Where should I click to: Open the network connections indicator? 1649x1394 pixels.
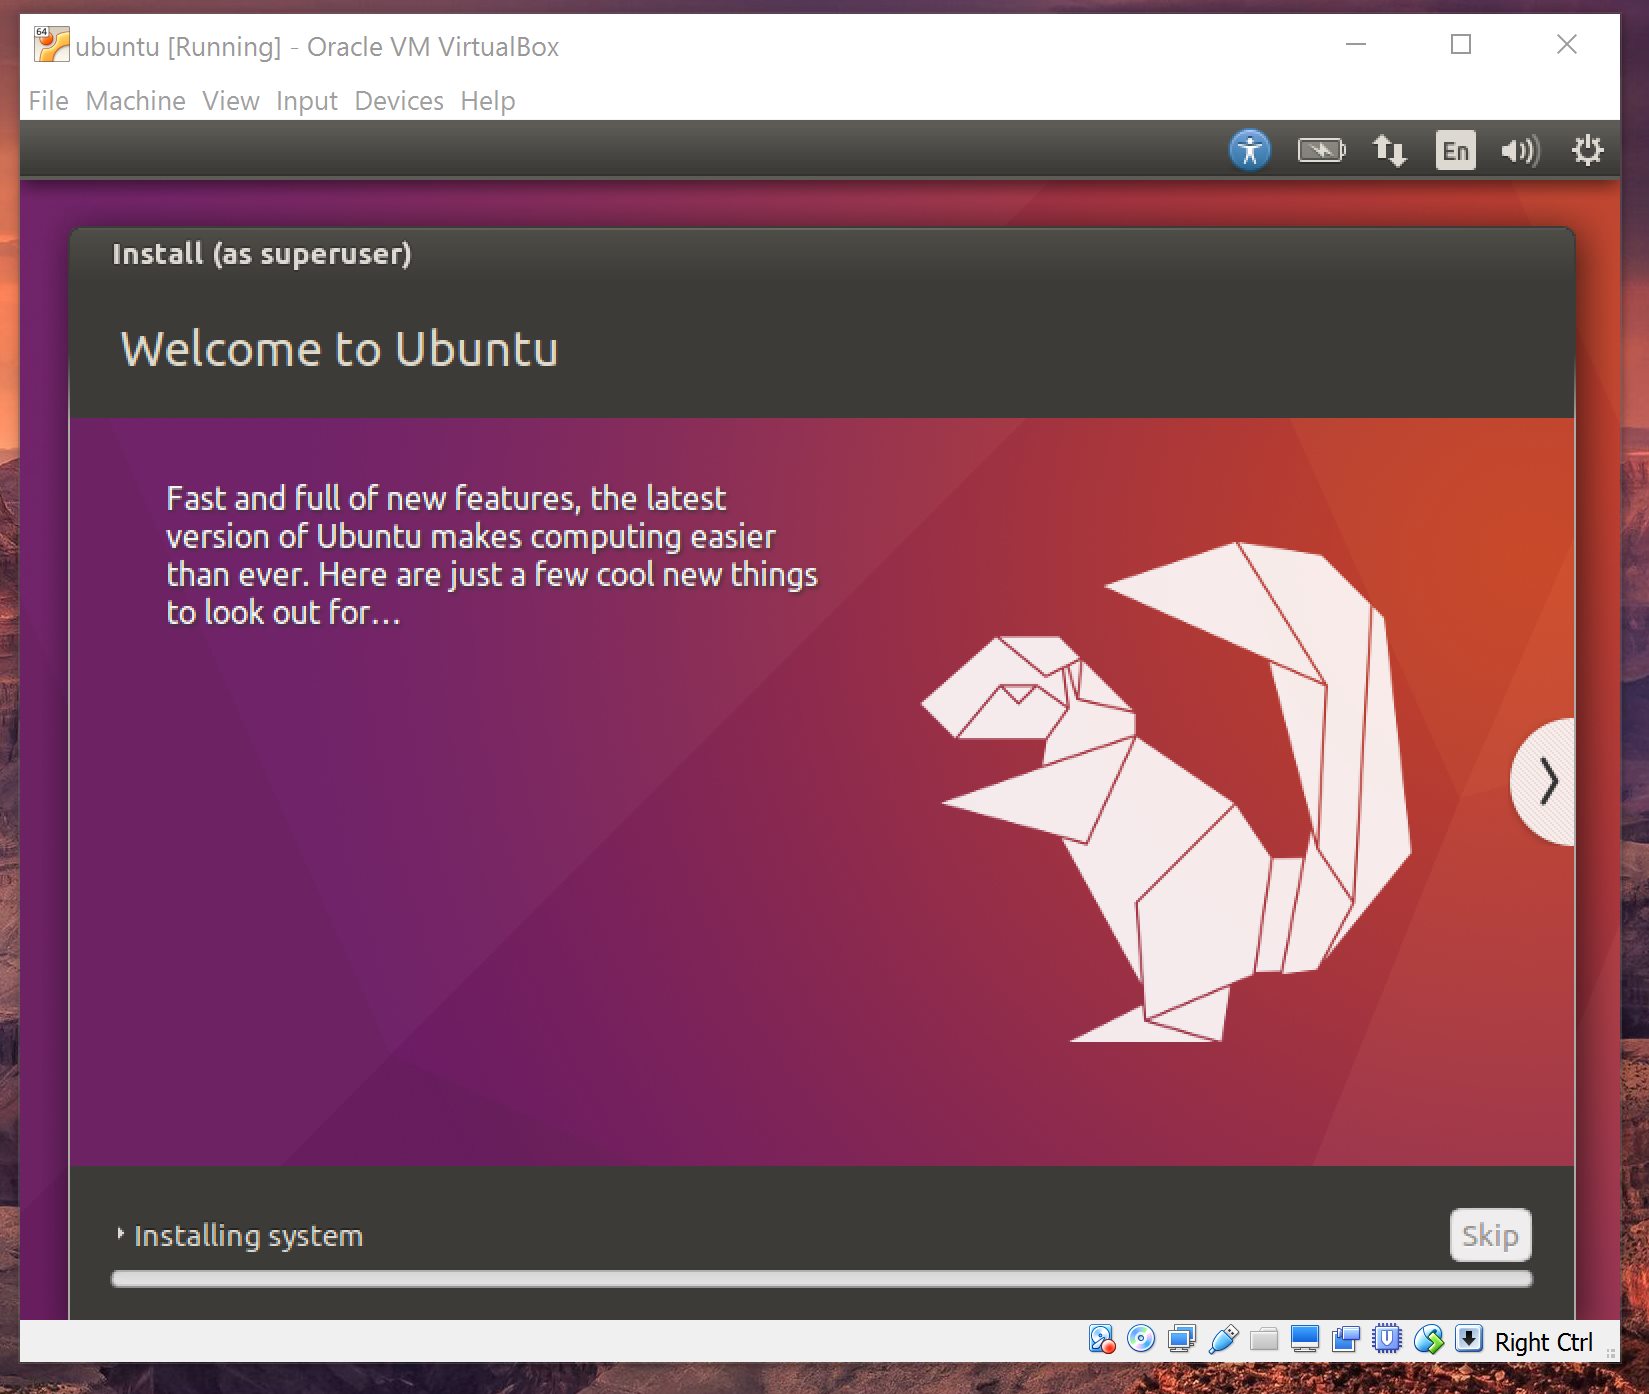[1389, 151]
